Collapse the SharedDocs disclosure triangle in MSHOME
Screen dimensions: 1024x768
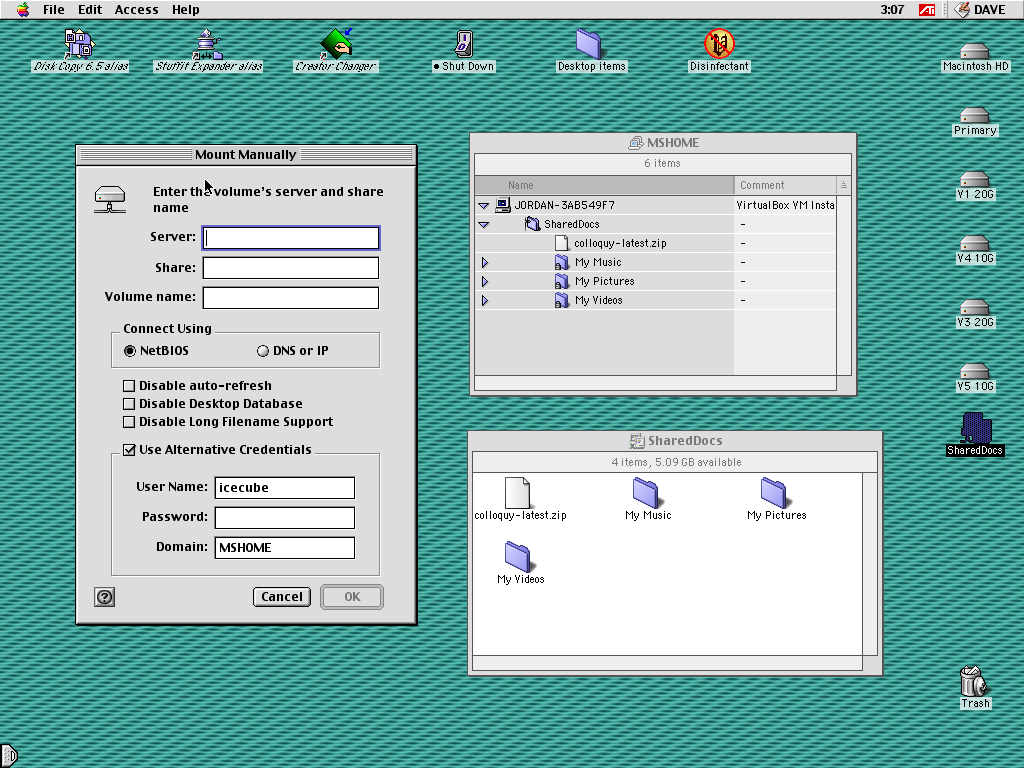pos(483,225)
